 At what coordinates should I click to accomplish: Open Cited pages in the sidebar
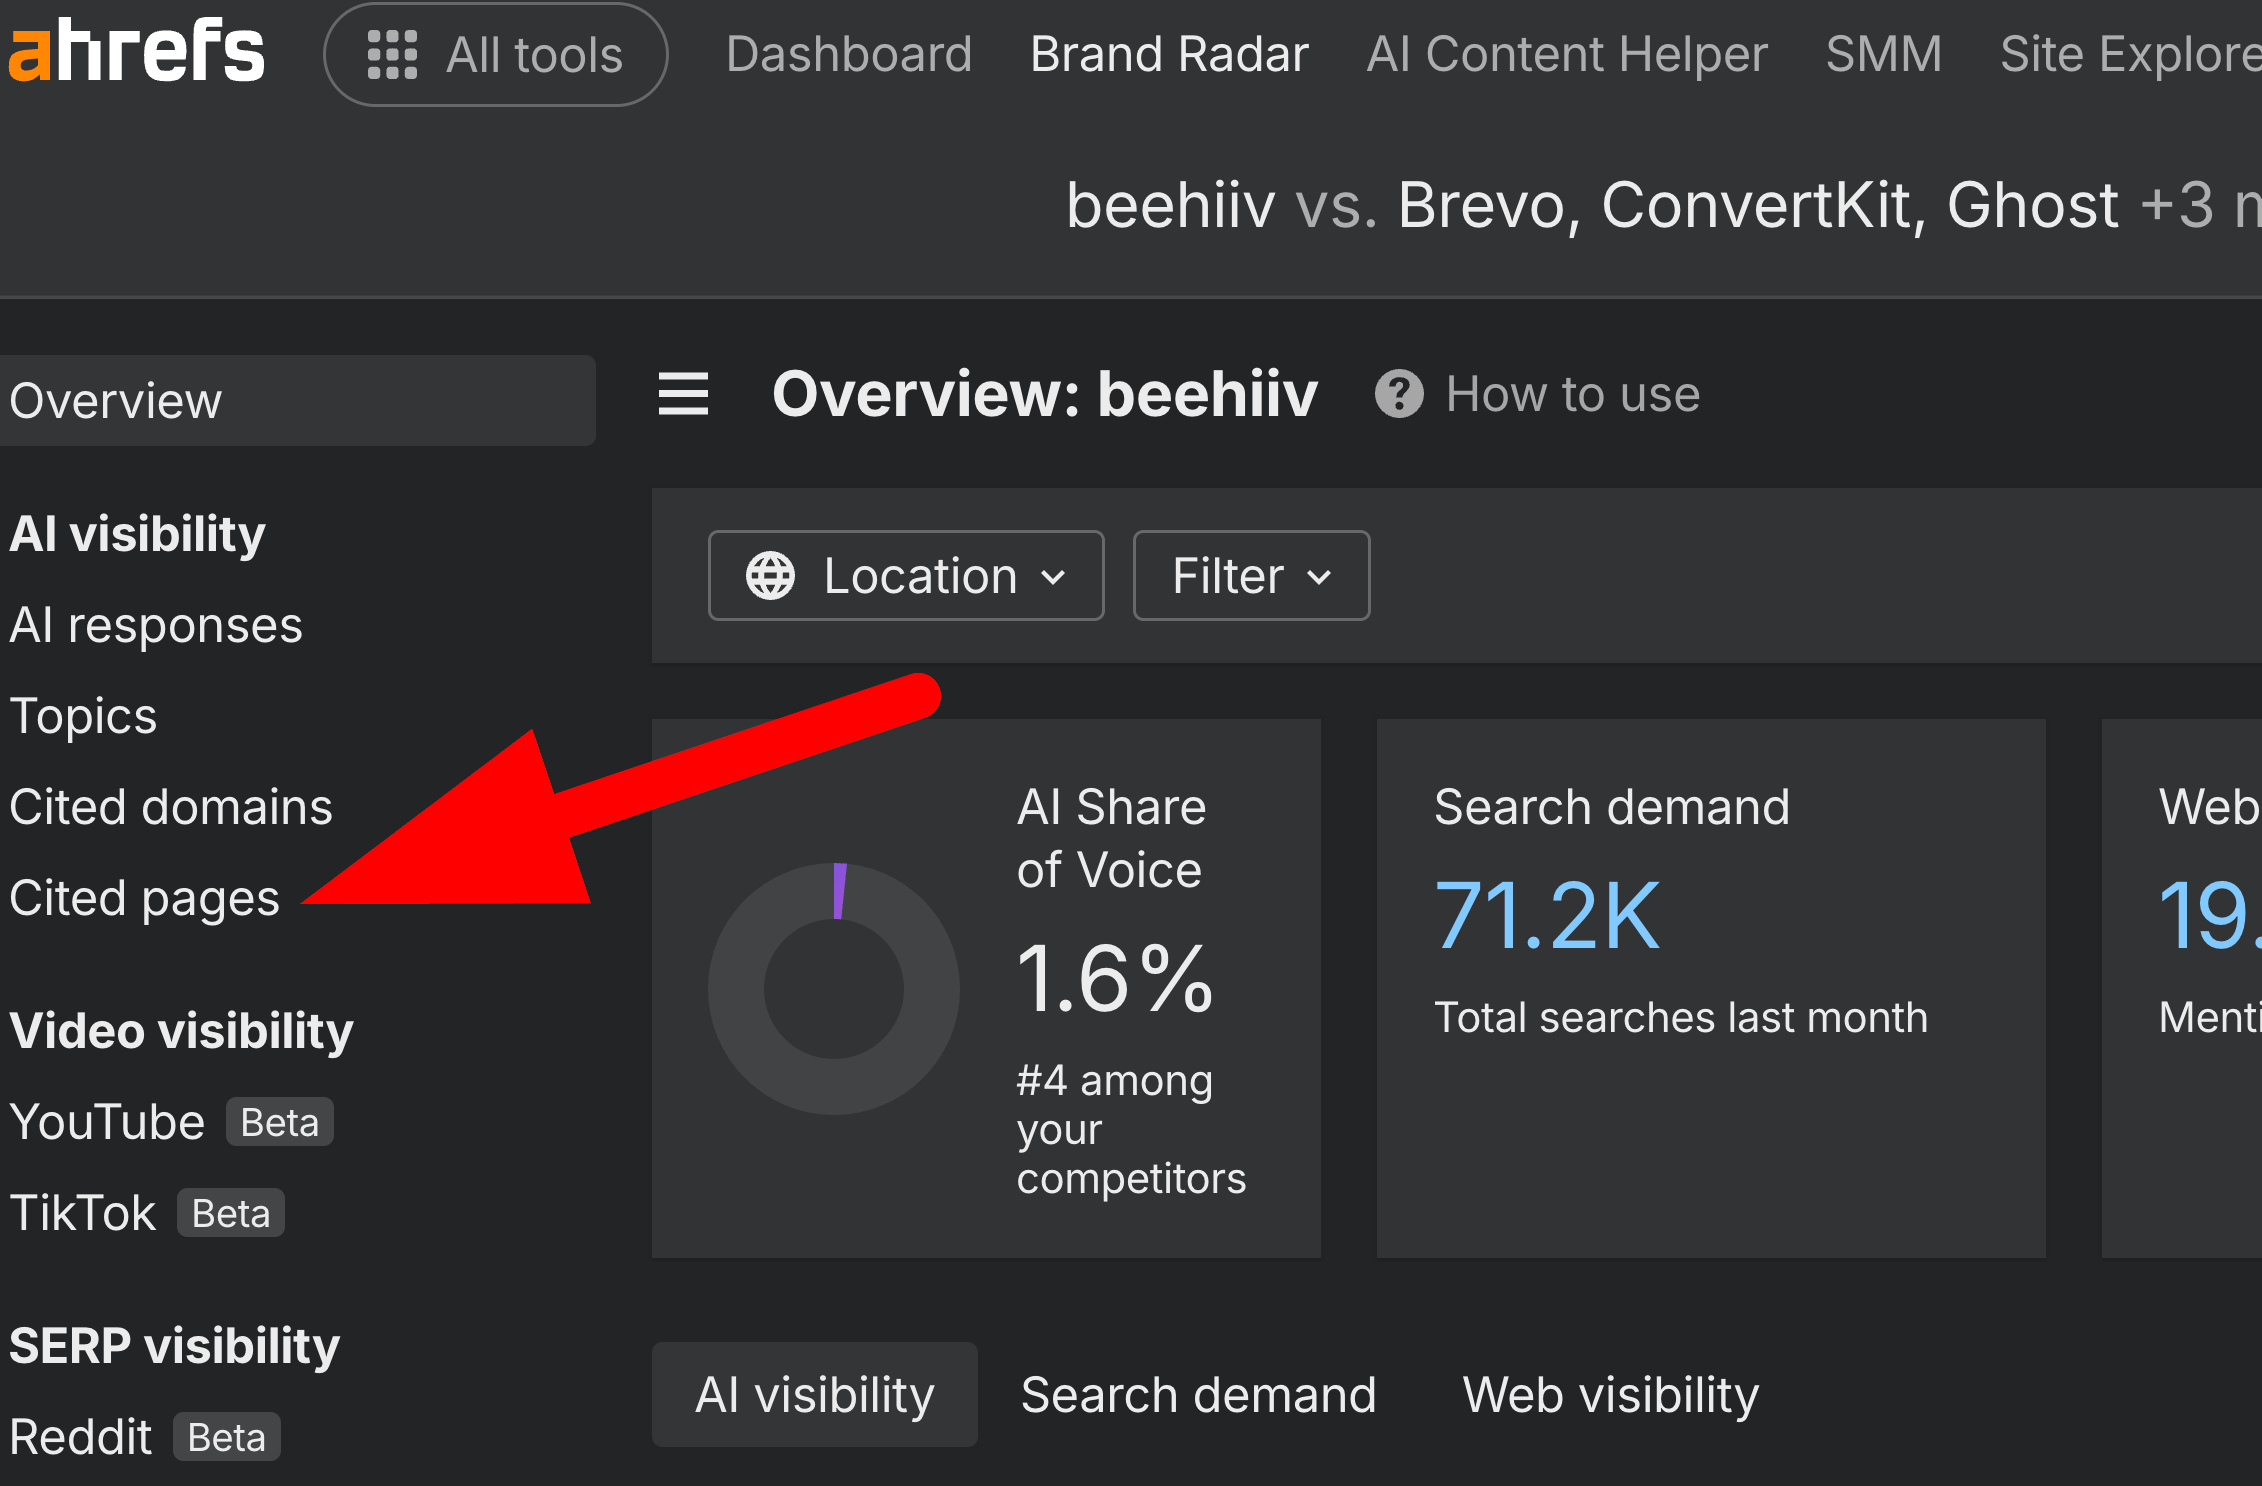(x=144, y=898)
